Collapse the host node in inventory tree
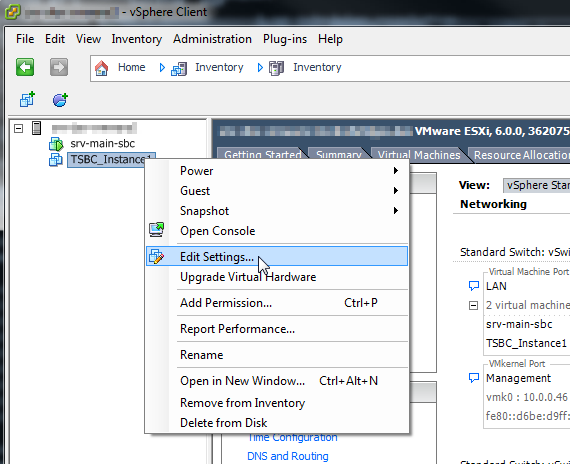The image size is (570, 464). (x=19, y=128)
